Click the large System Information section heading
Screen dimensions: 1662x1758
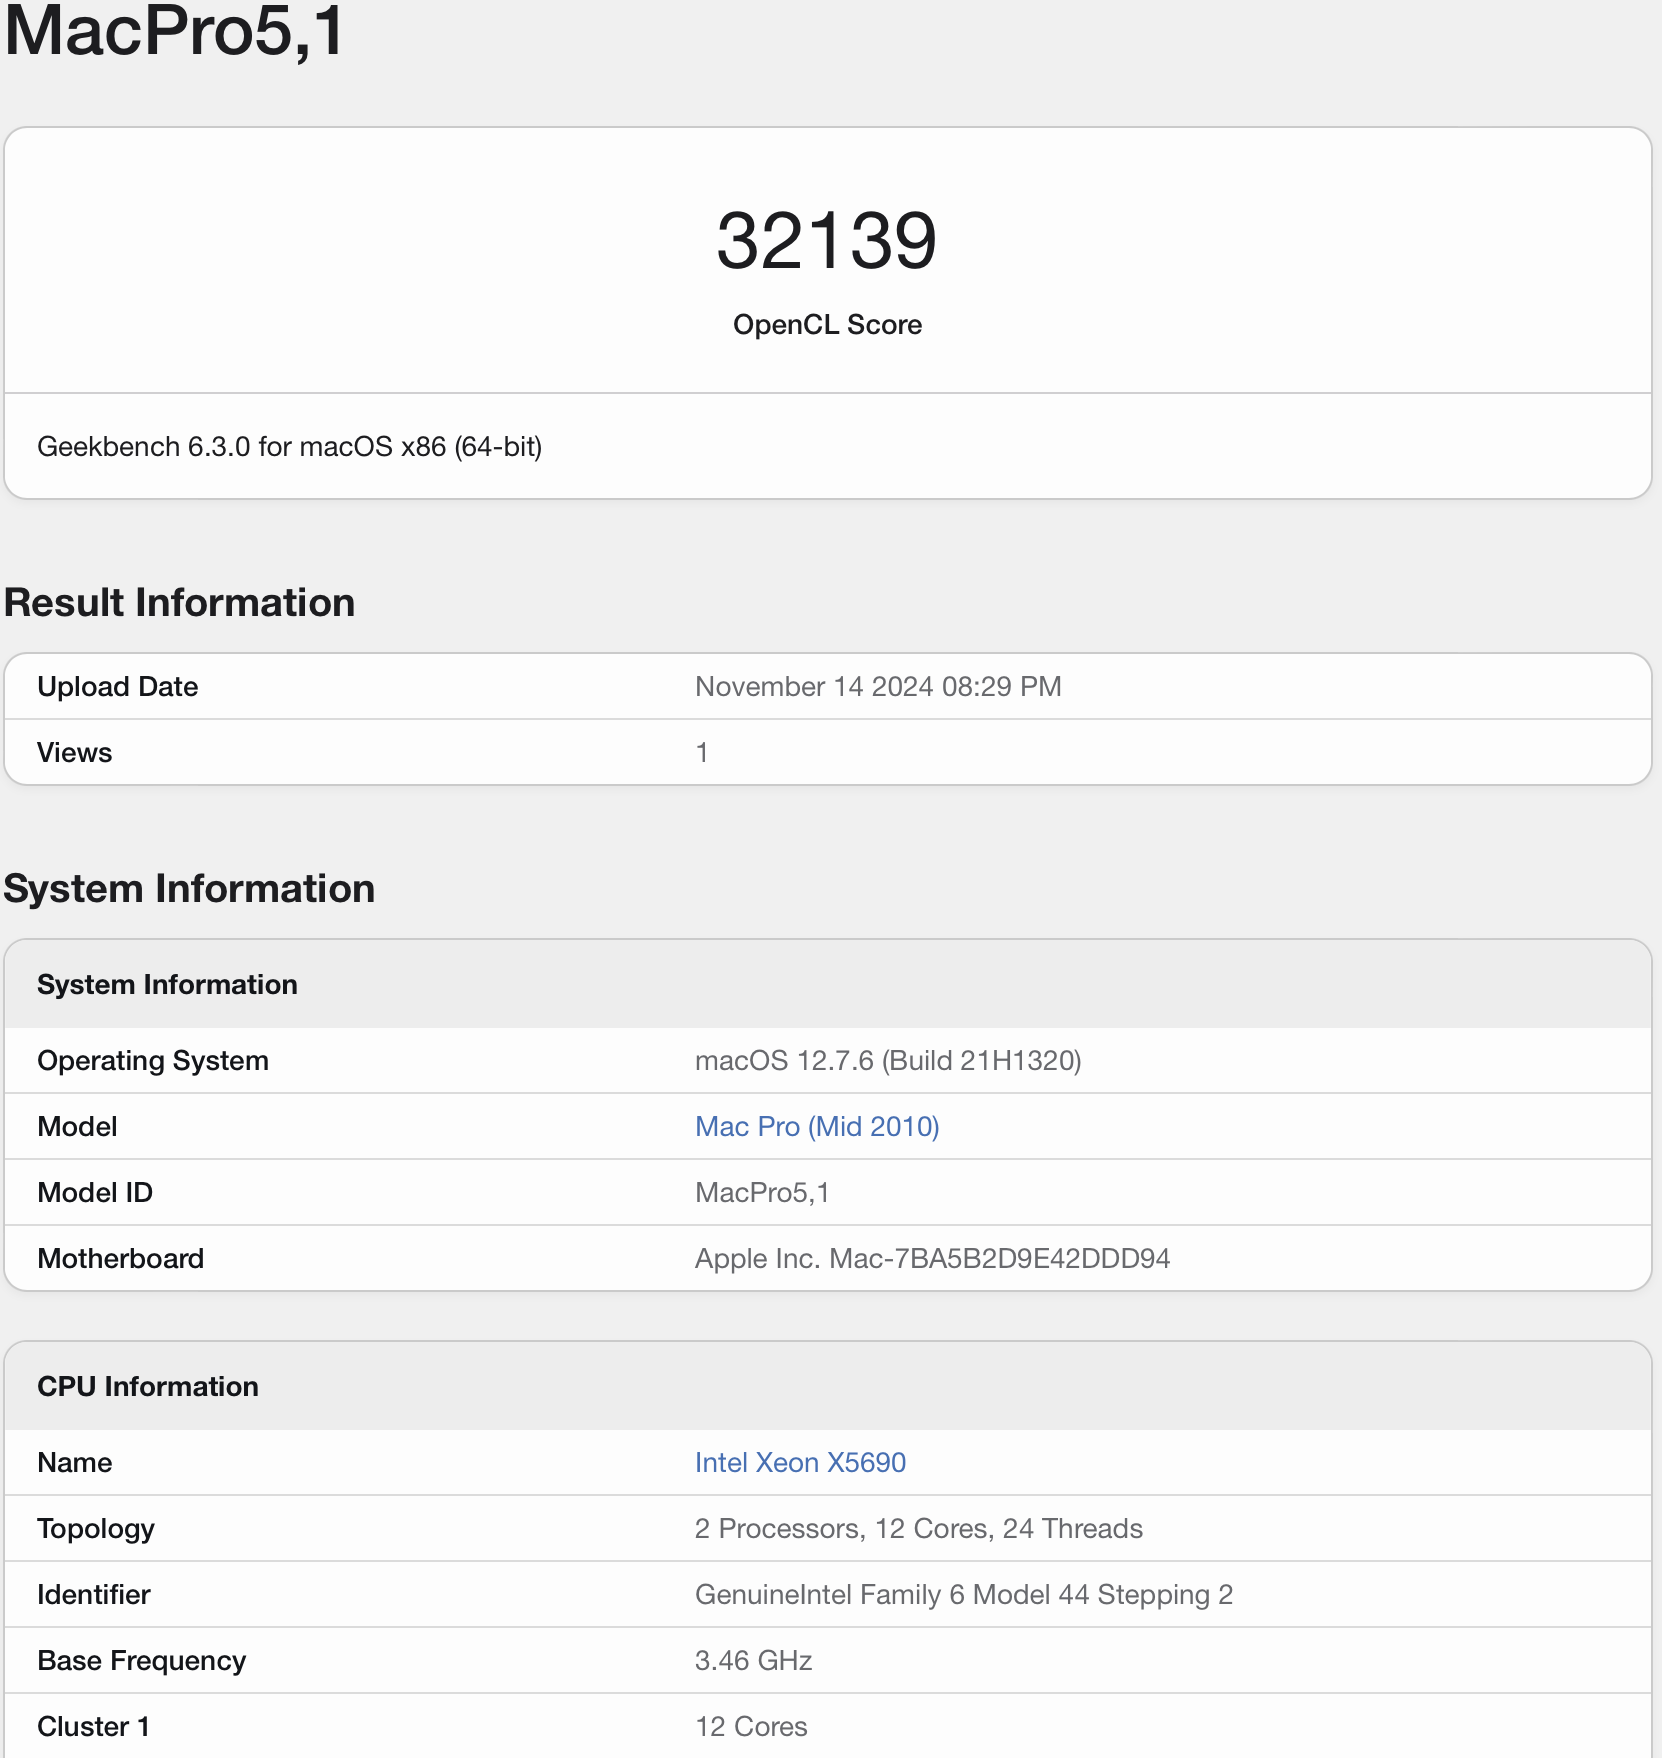point(190,889)
